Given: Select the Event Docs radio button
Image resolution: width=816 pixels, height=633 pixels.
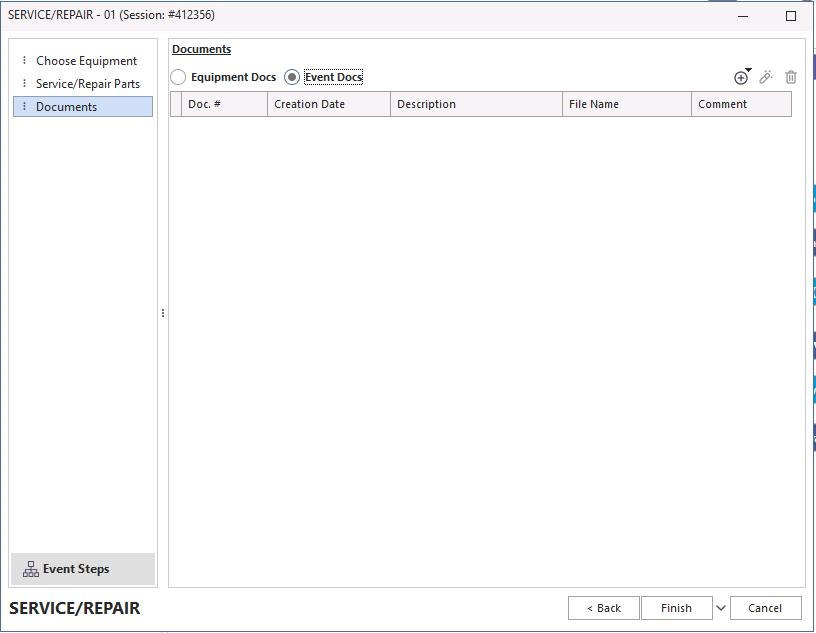Looking at the screenshot, I should click(292, 77).
